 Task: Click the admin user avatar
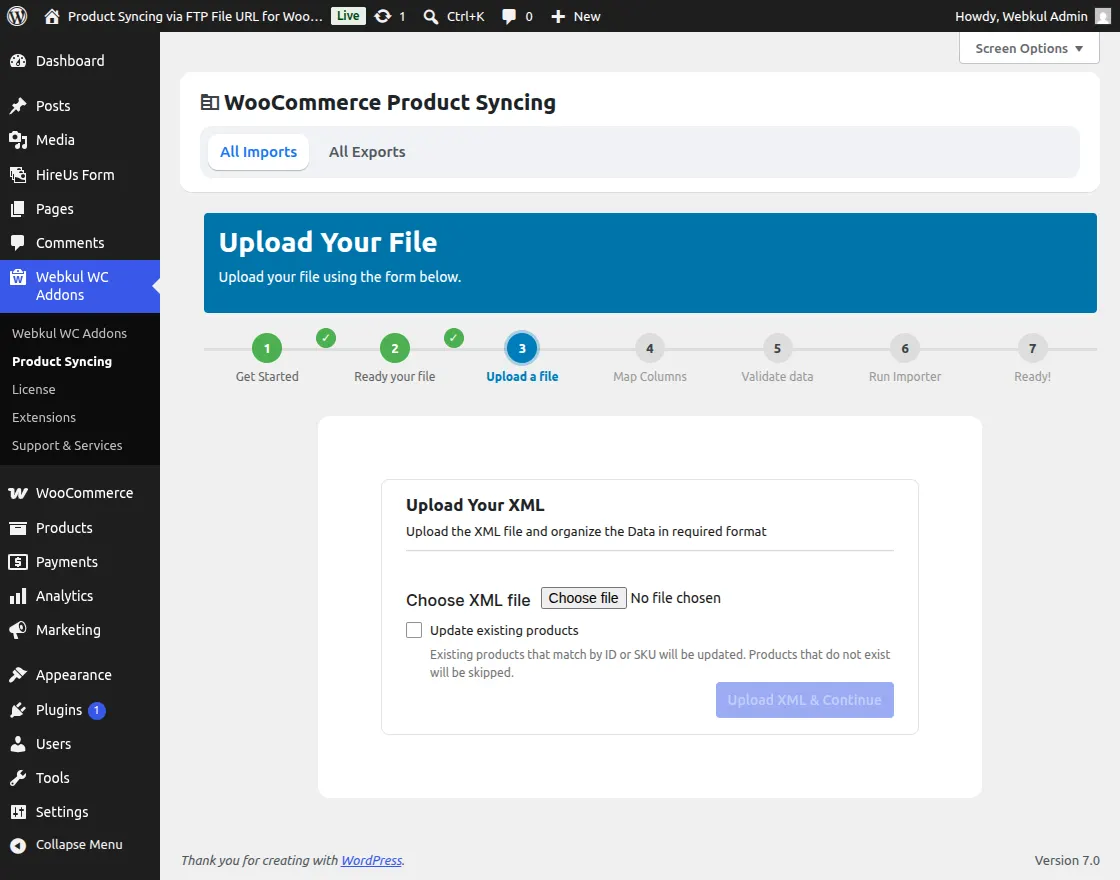click(1103, 16)
